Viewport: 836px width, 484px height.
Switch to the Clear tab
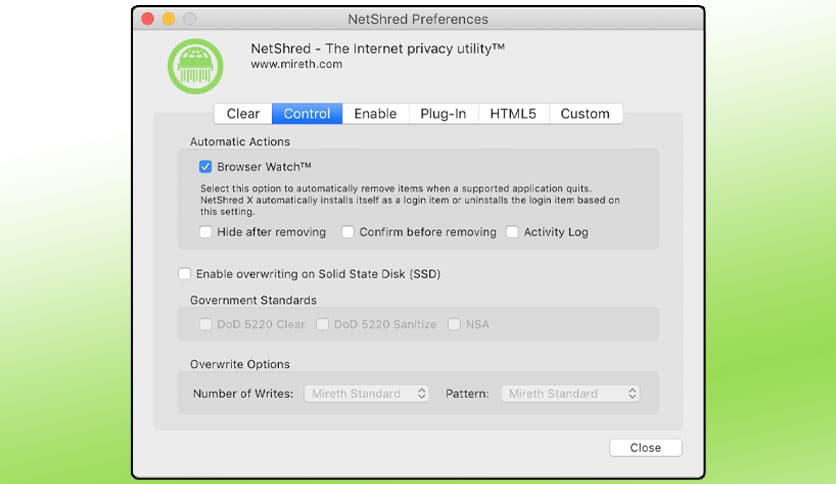(243, 114)
